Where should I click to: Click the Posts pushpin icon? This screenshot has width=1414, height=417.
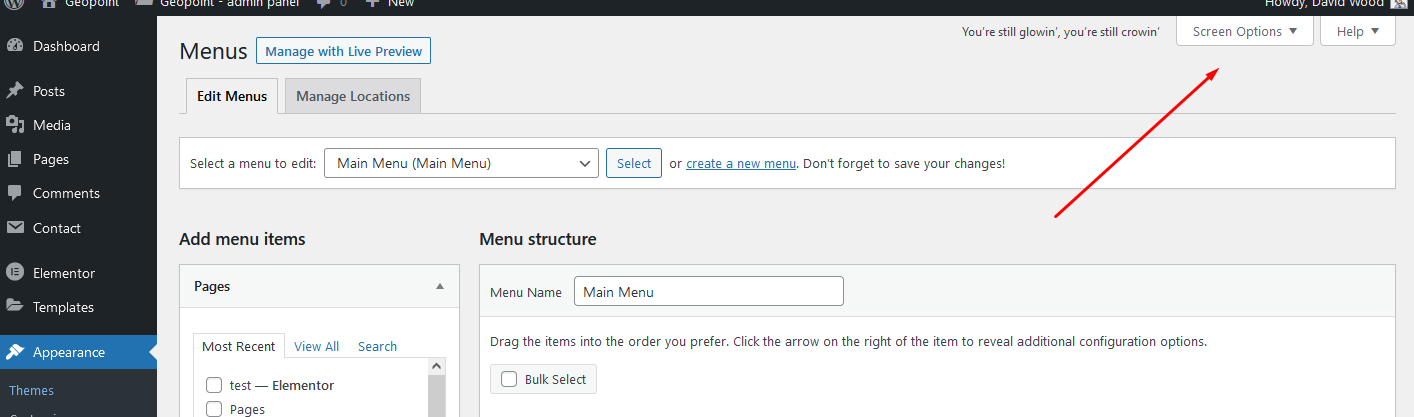(15, 91)
